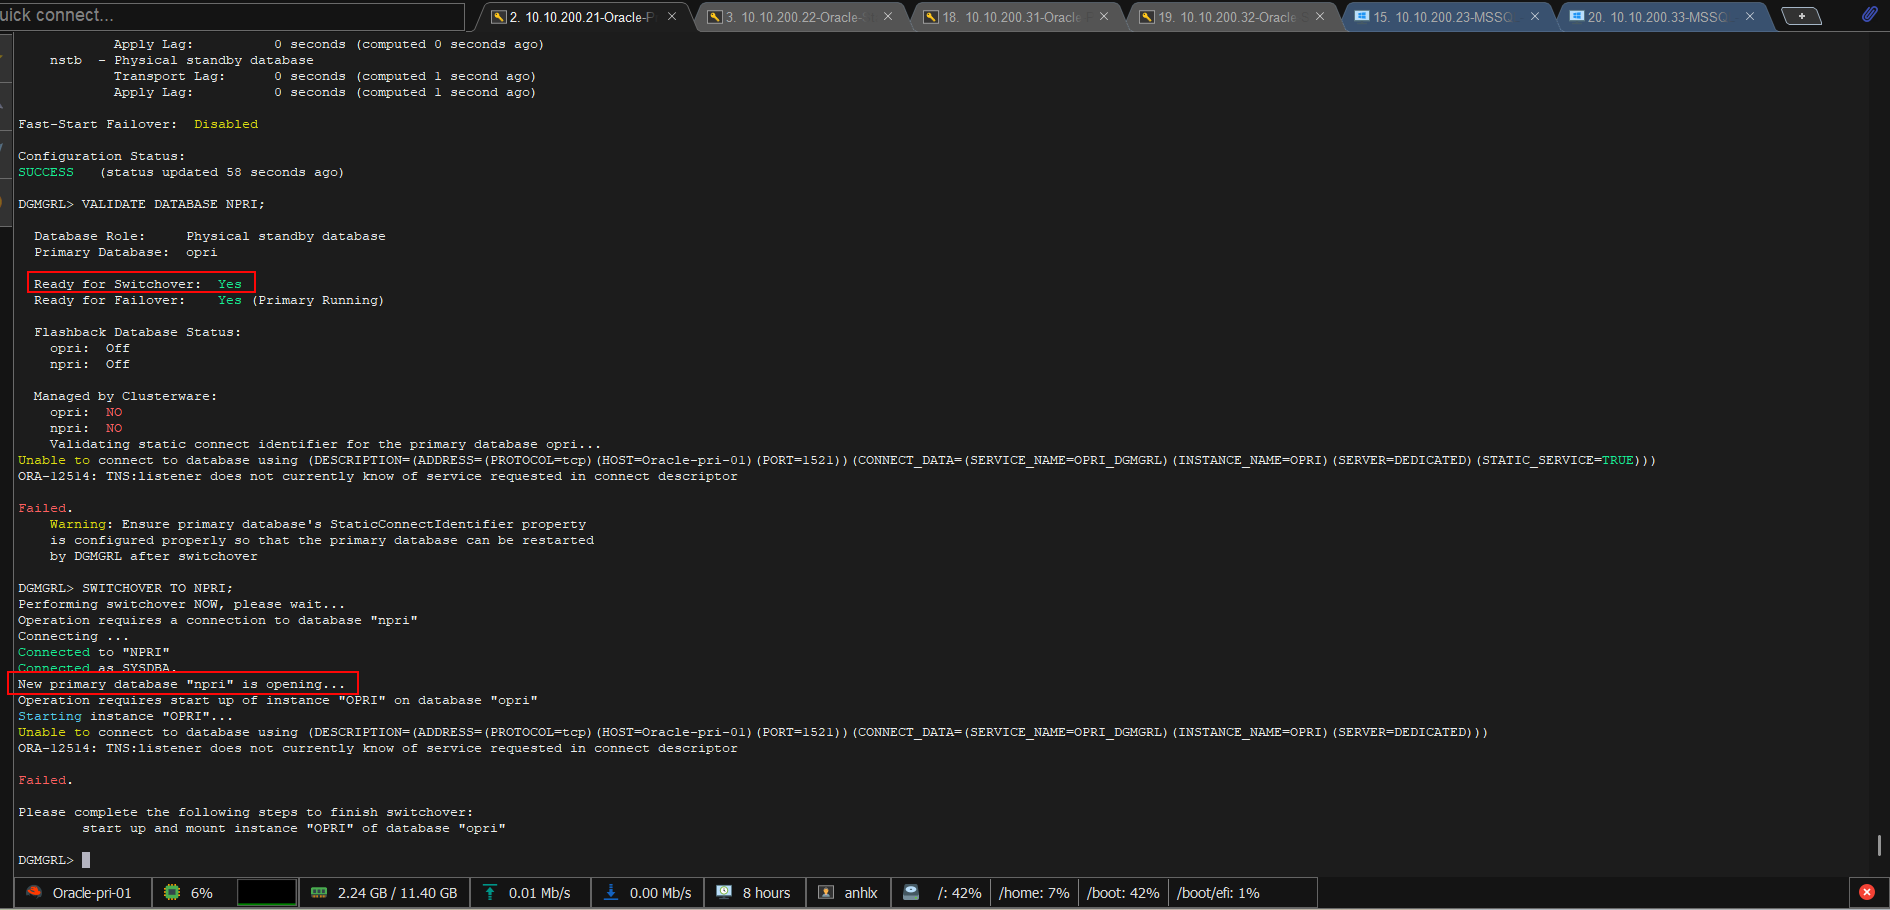This screenshot has width=1890, height=910.
Task: Close the 10.10.200.33-MSSQ tab
Action: (1750, 16)
